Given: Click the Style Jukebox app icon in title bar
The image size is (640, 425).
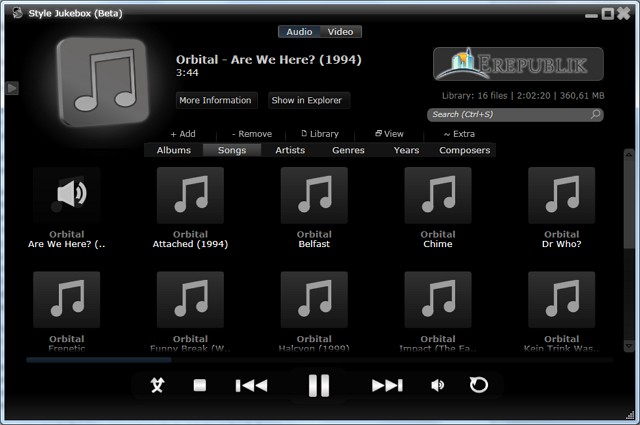Looking at the screenshot, I should 18,13.
